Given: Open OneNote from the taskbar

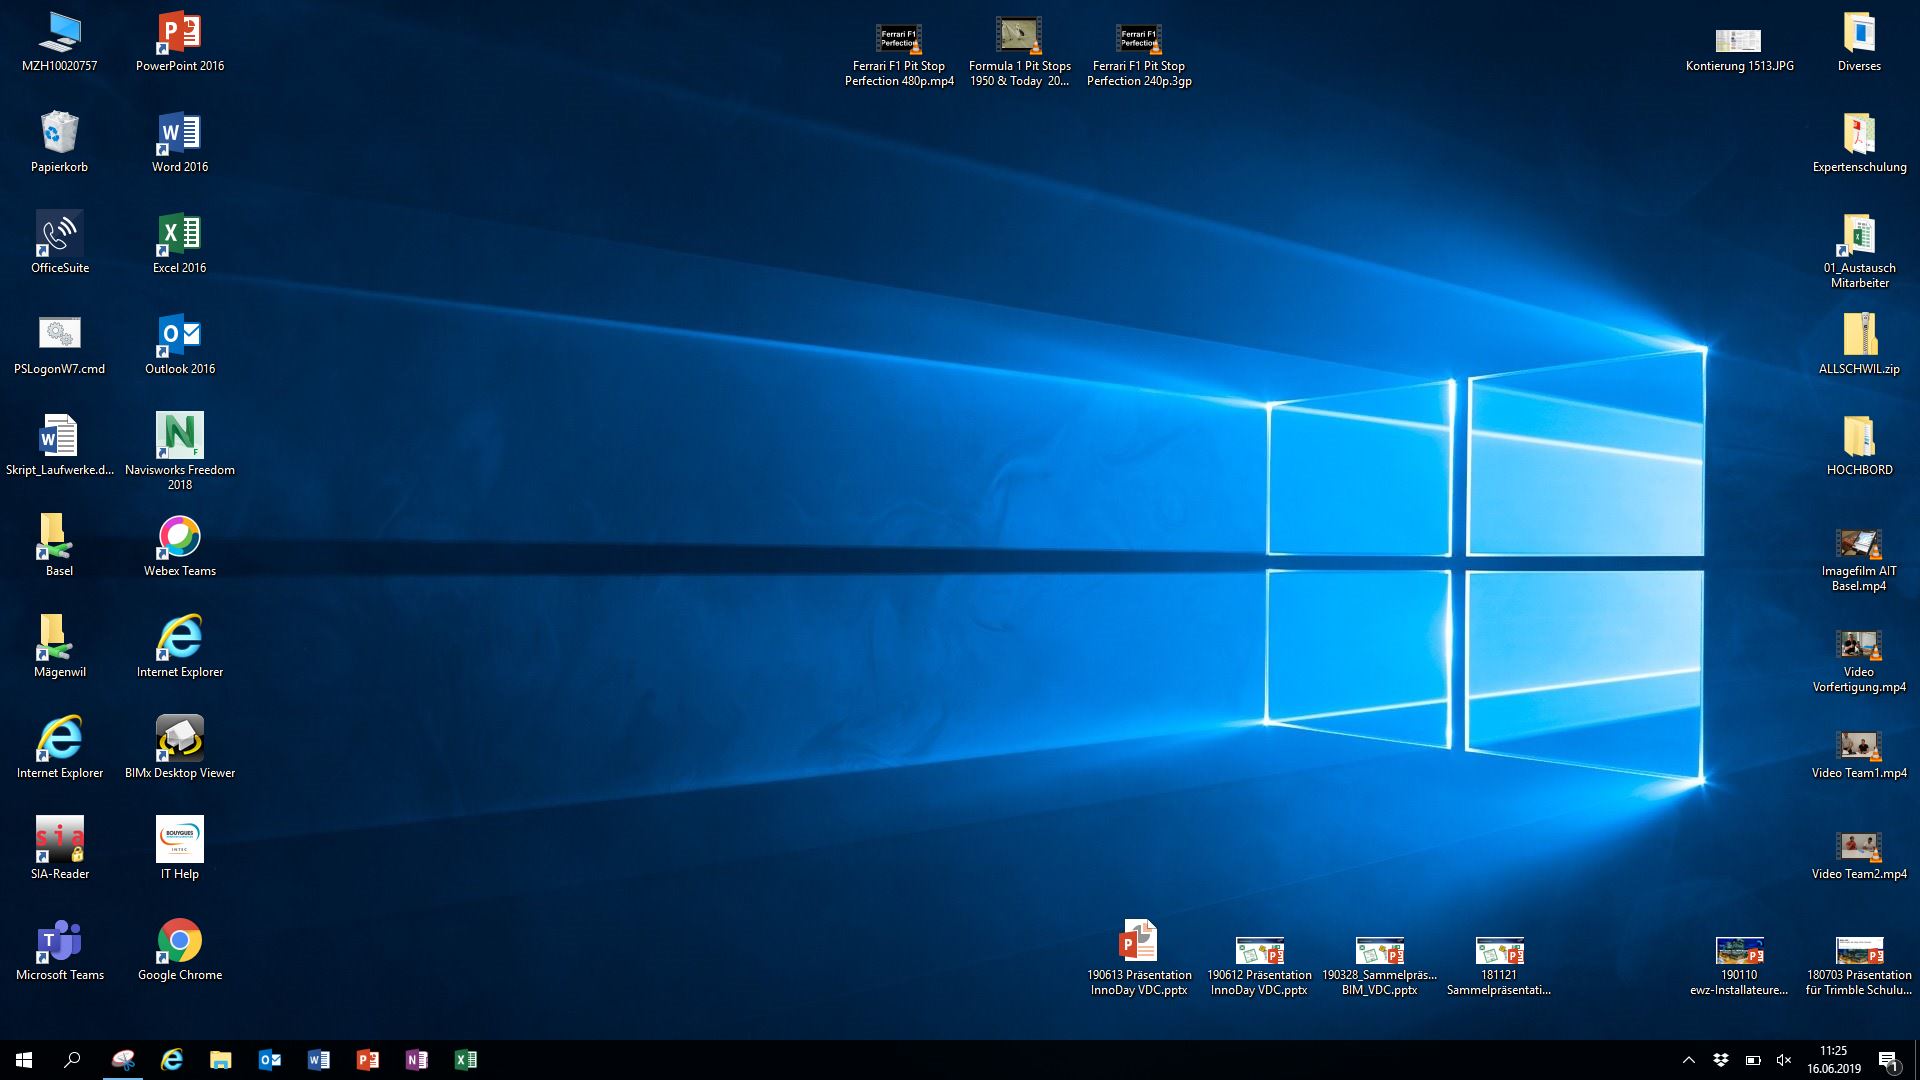Looking at the screenshot, I should tap(416, 1060).
